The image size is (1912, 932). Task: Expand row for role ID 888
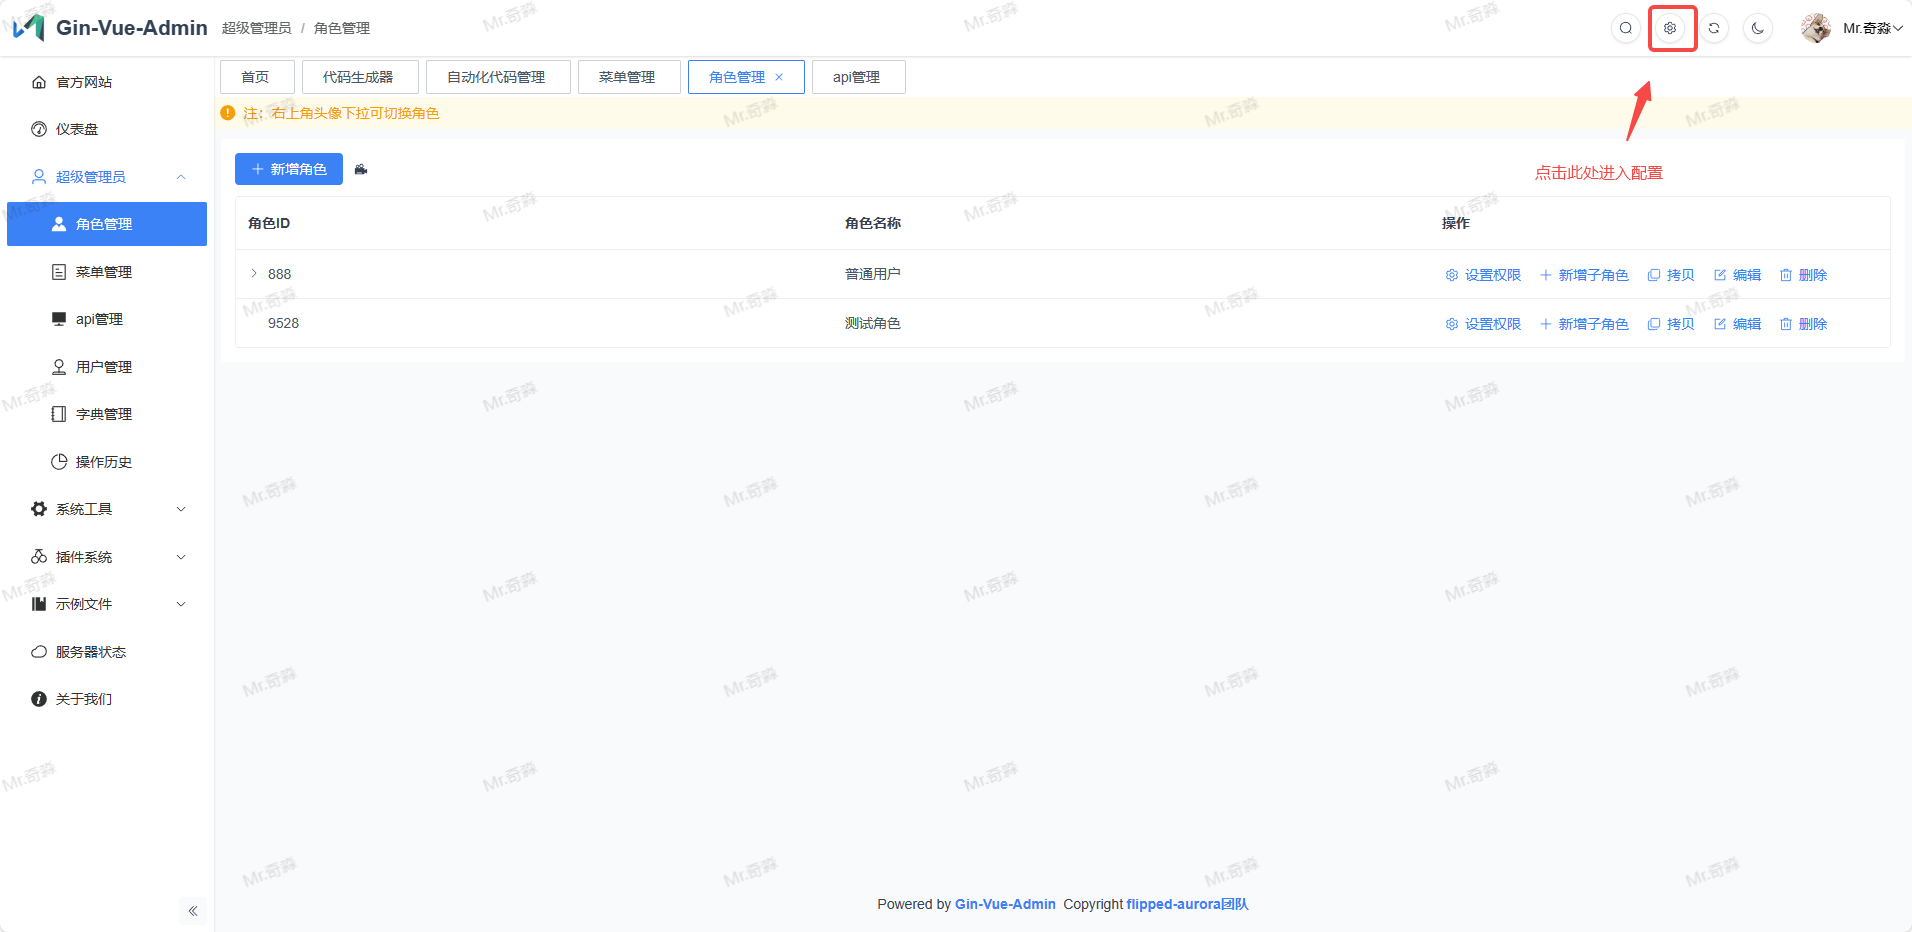(x=254, y=273)
